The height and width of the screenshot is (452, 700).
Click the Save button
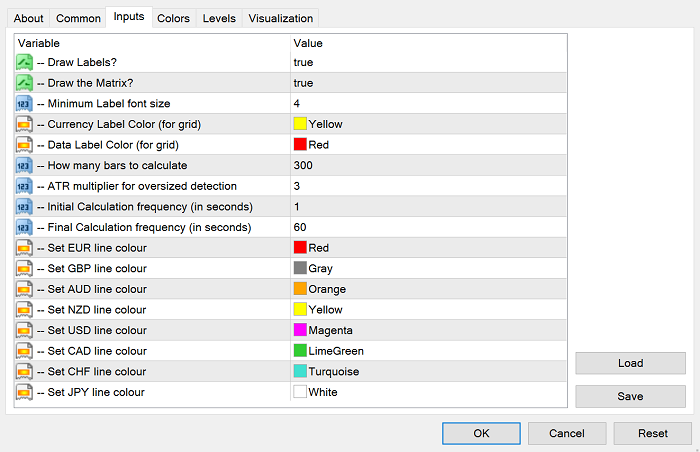pyautogui.click(x=630, y=396)
